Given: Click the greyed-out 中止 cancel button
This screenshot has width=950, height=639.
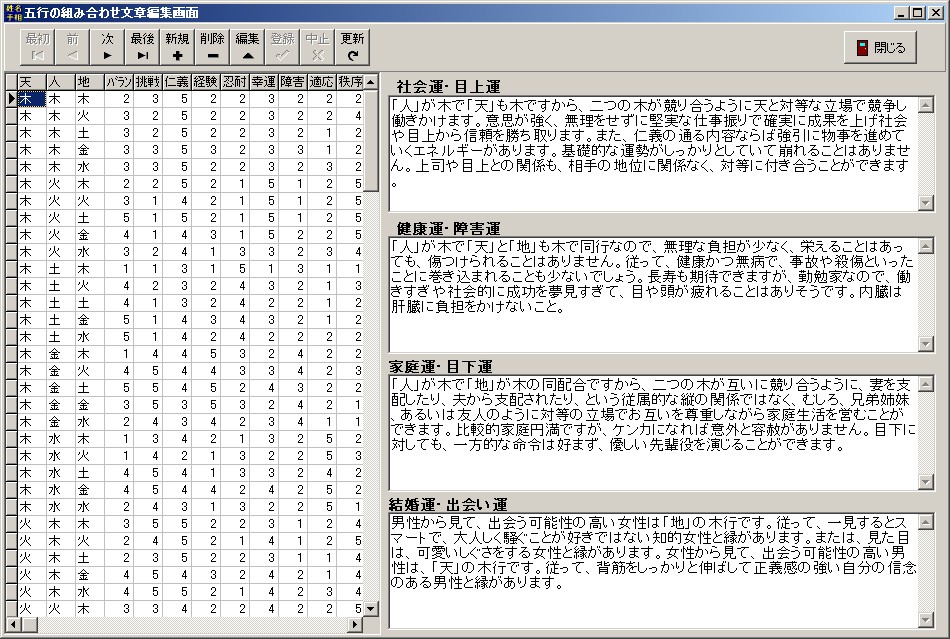Looking at the screenshot, I should pos(317,47).
